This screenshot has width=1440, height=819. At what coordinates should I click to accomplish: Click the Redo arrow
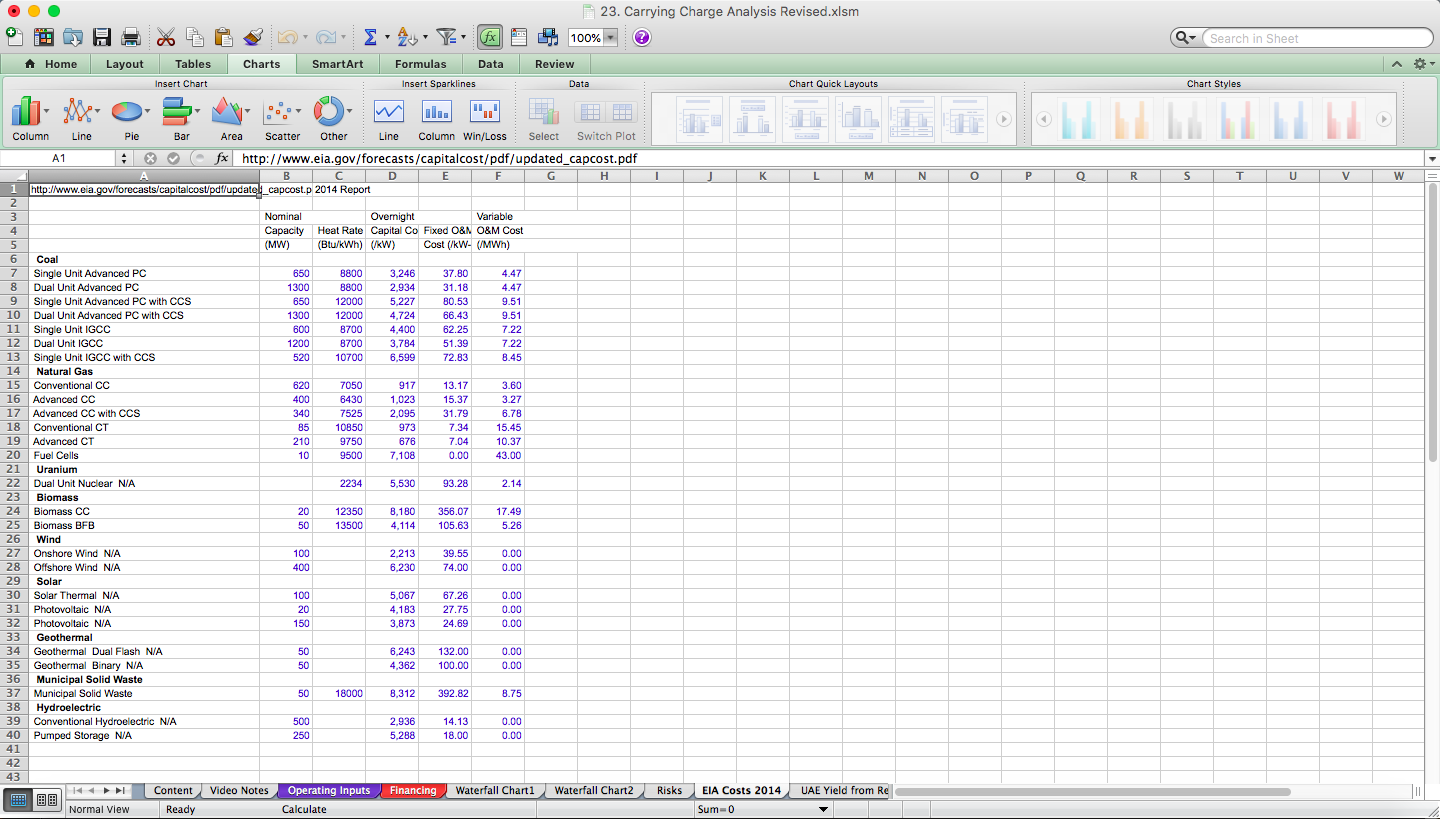pos(325,37)
